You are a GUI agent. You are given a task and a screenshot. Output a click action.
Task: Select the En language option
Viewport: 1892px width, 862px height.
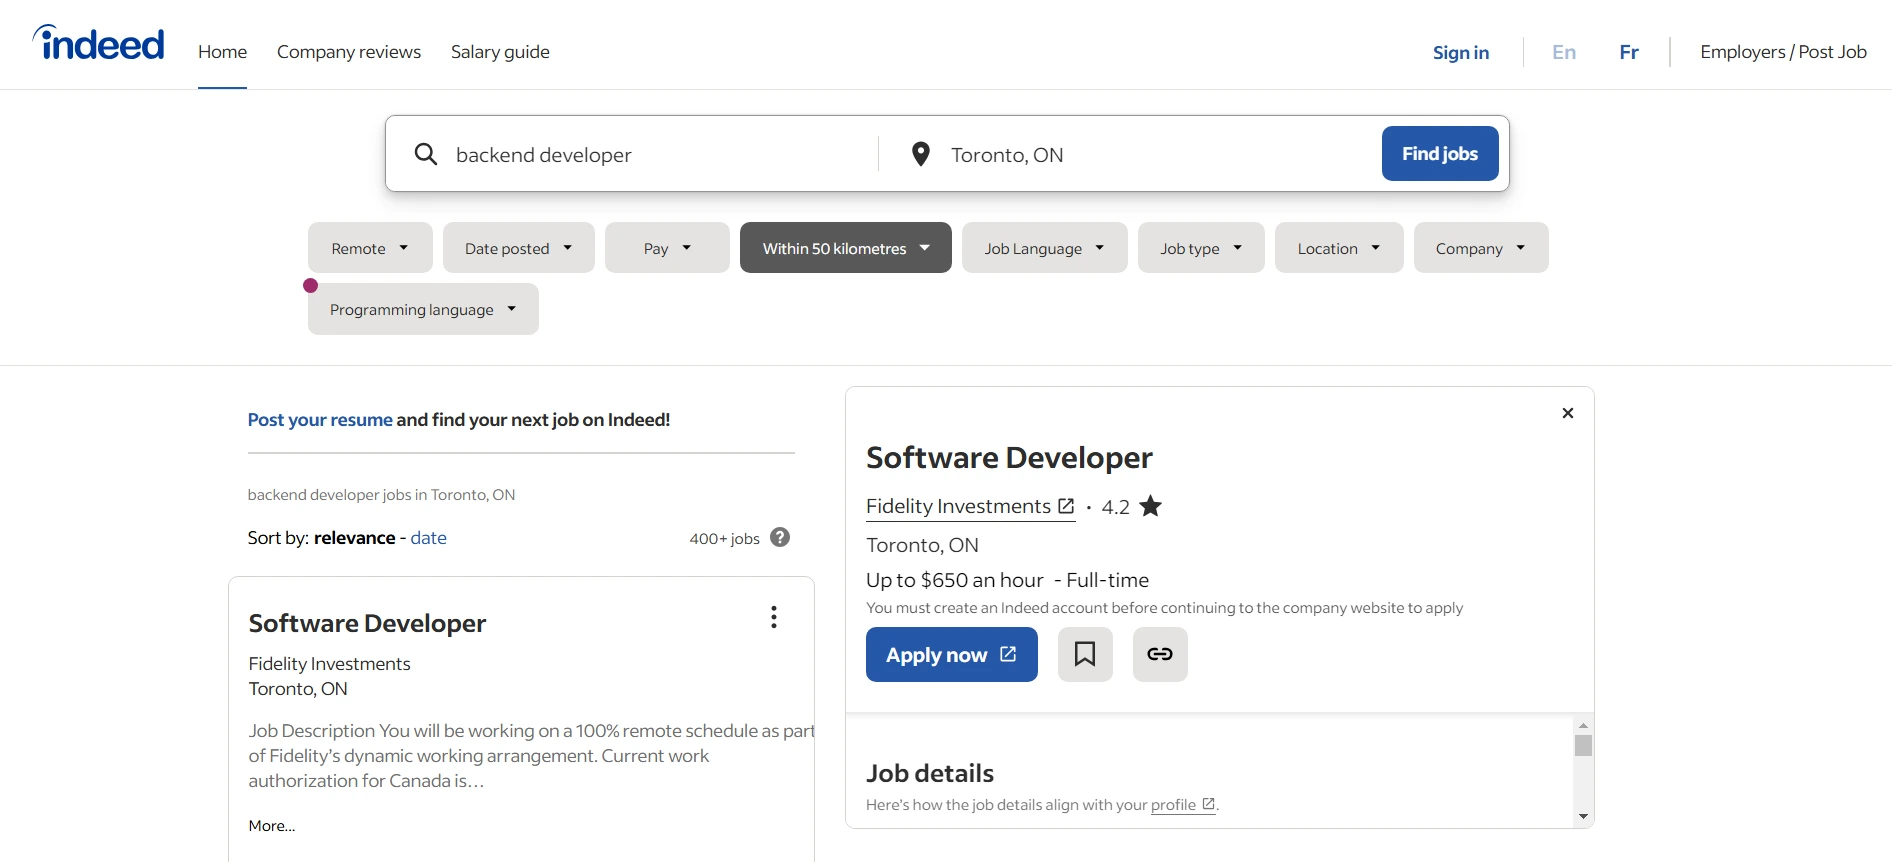click(x=1564, y=52)
